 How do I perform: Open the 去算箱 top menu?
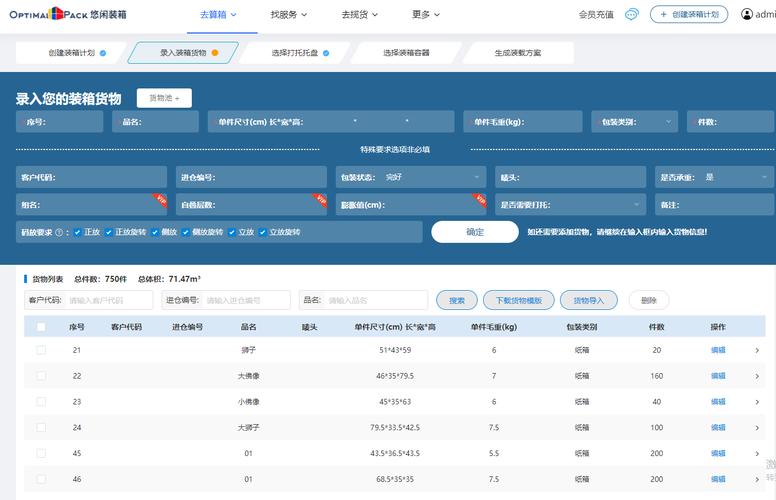pos(217,14)
